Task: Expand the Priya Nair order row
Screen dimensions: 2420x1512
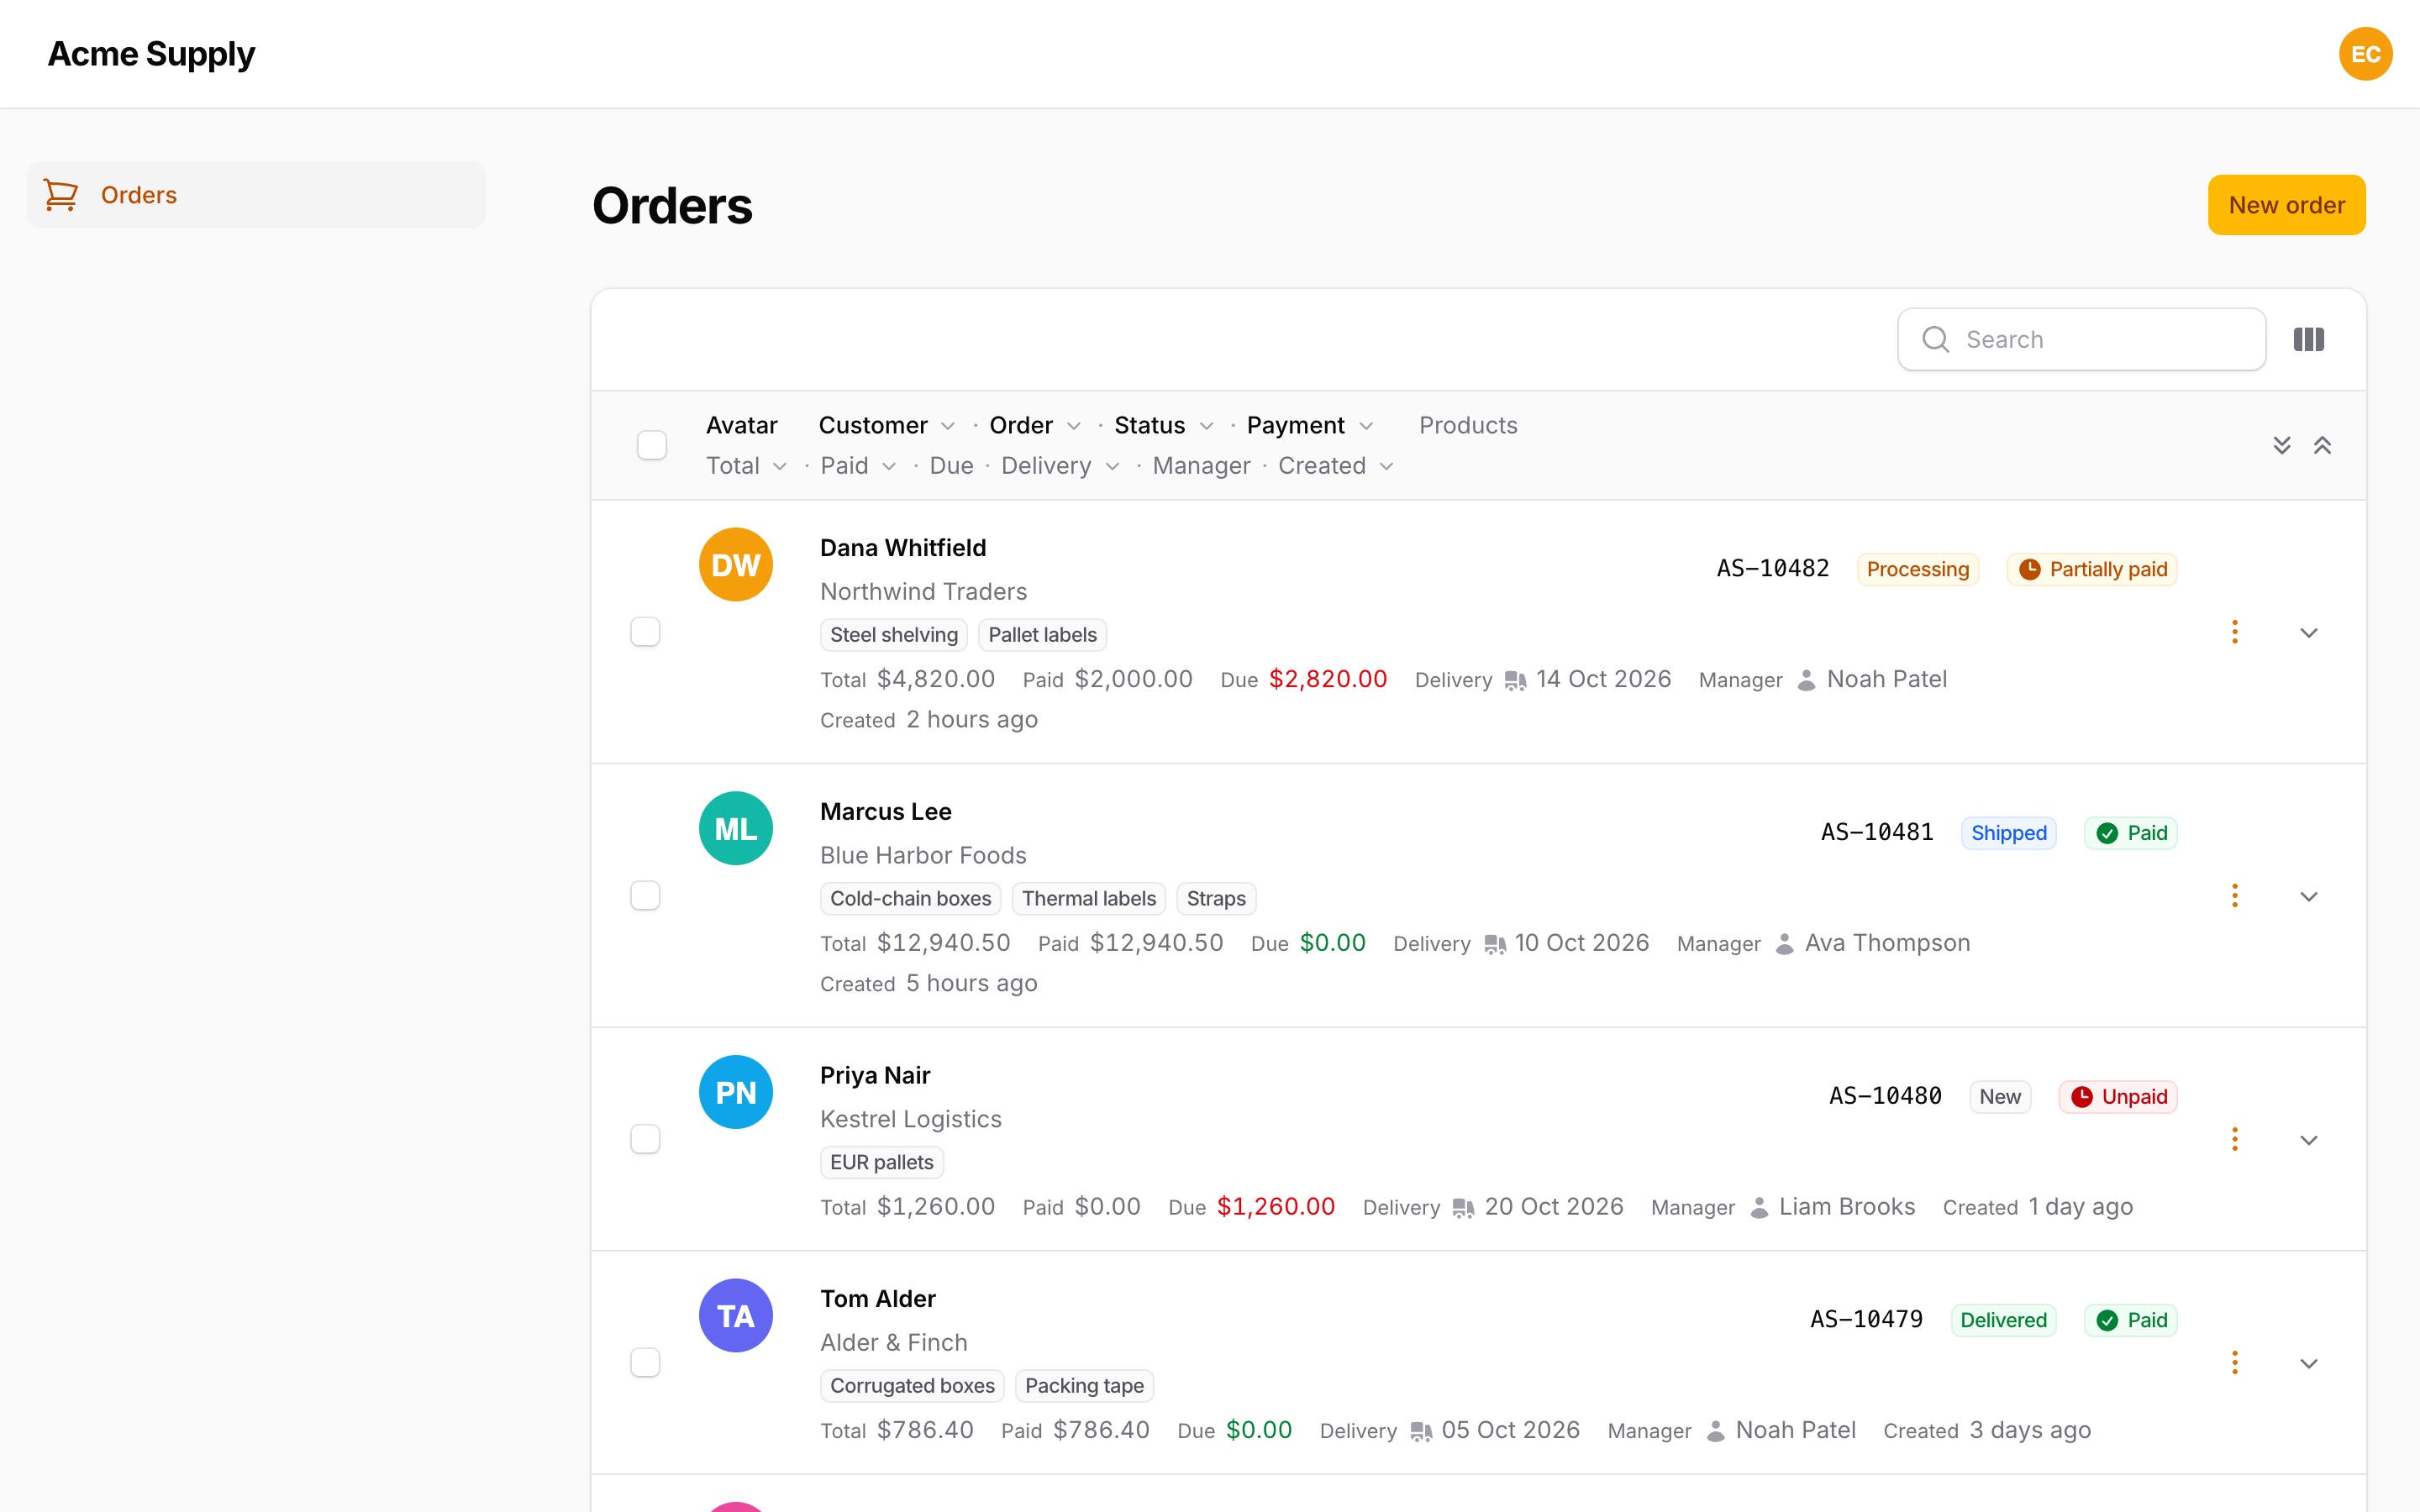Action: coord(2308,1140)
